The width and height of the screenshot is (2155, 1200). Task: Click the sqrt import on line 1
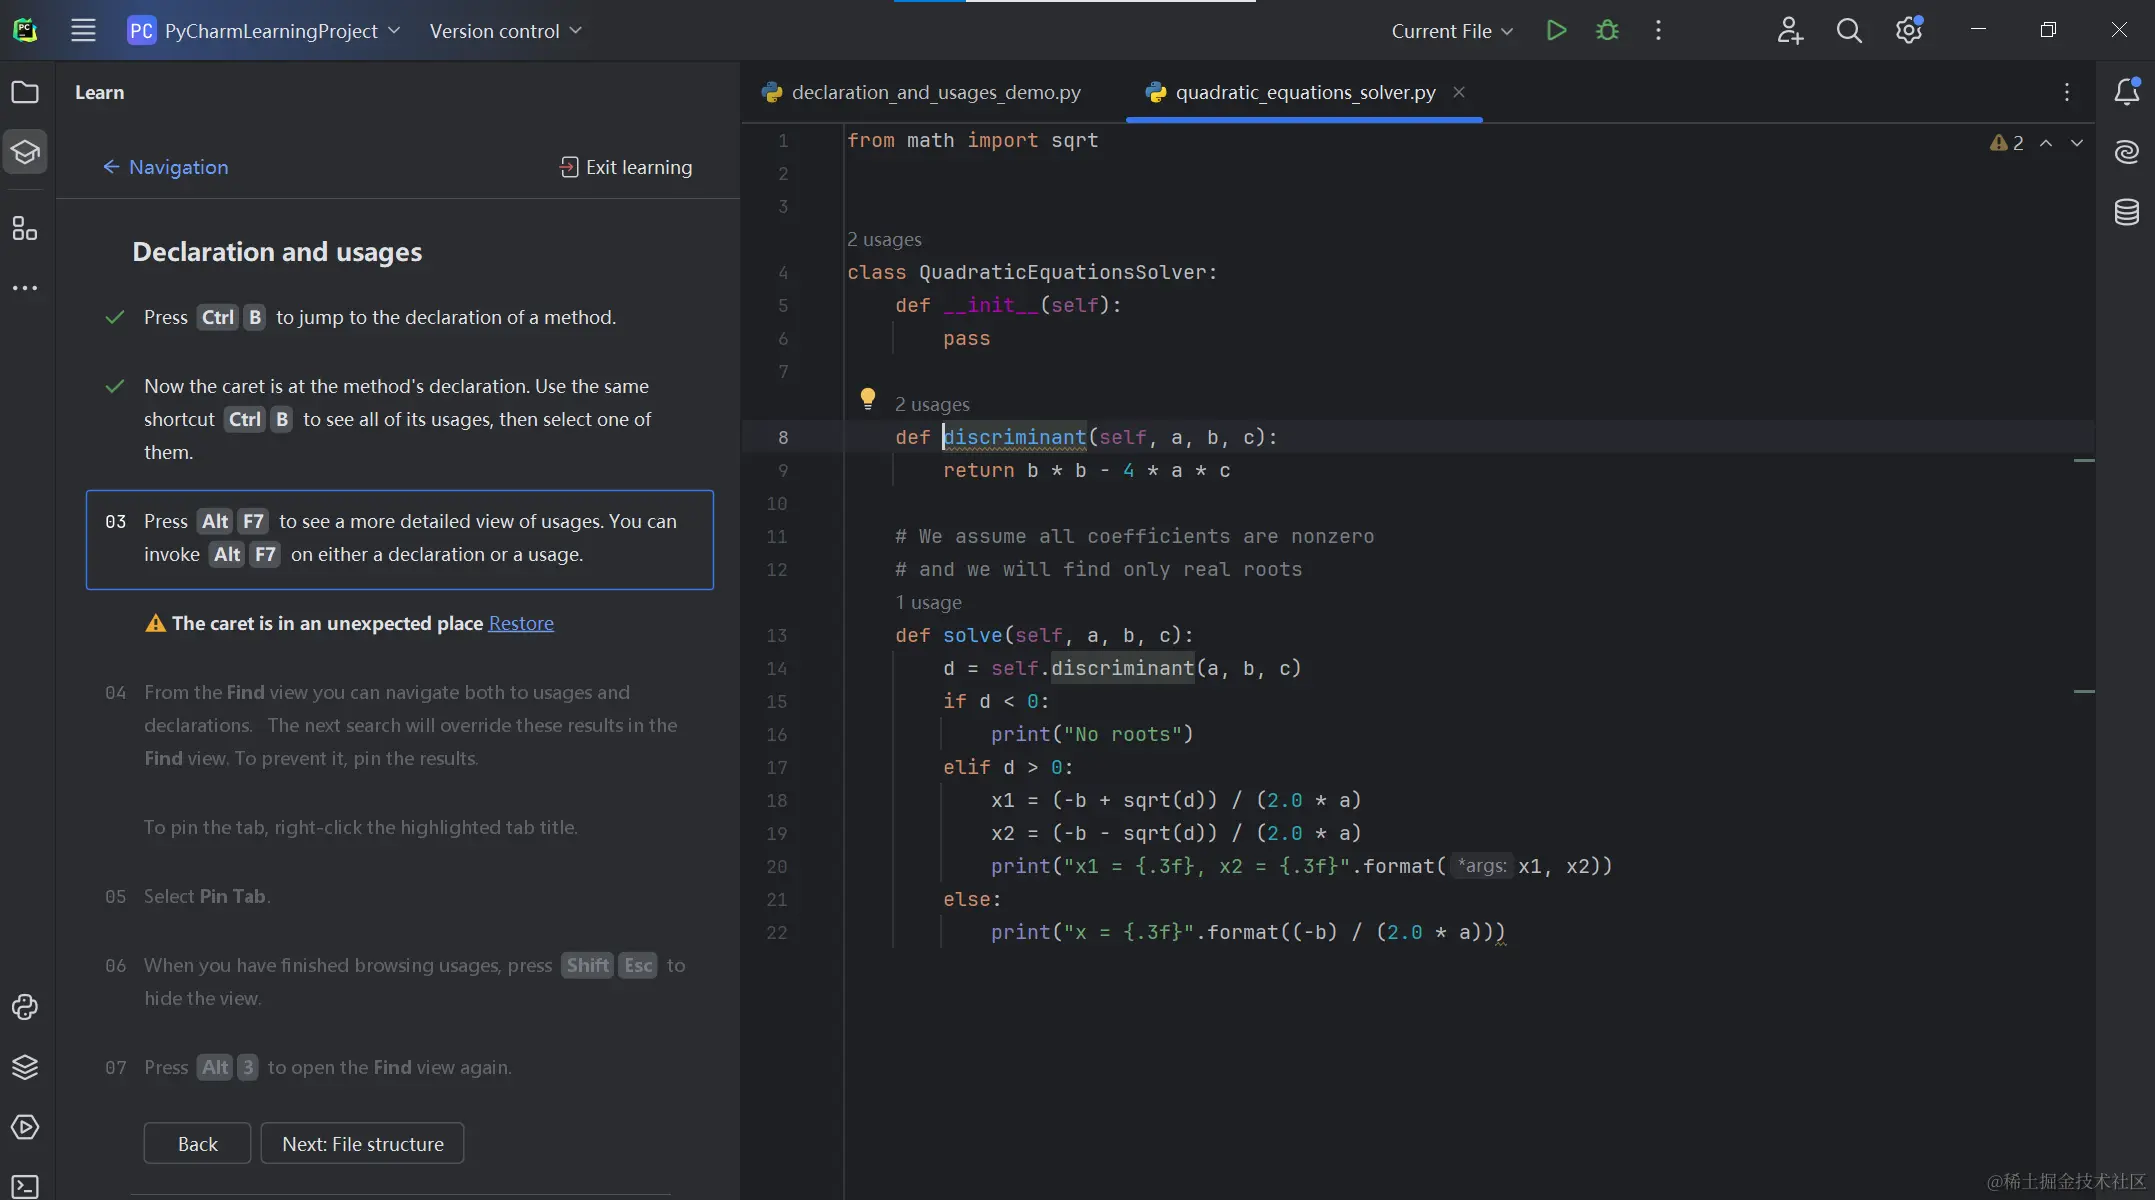[1075, 140]
